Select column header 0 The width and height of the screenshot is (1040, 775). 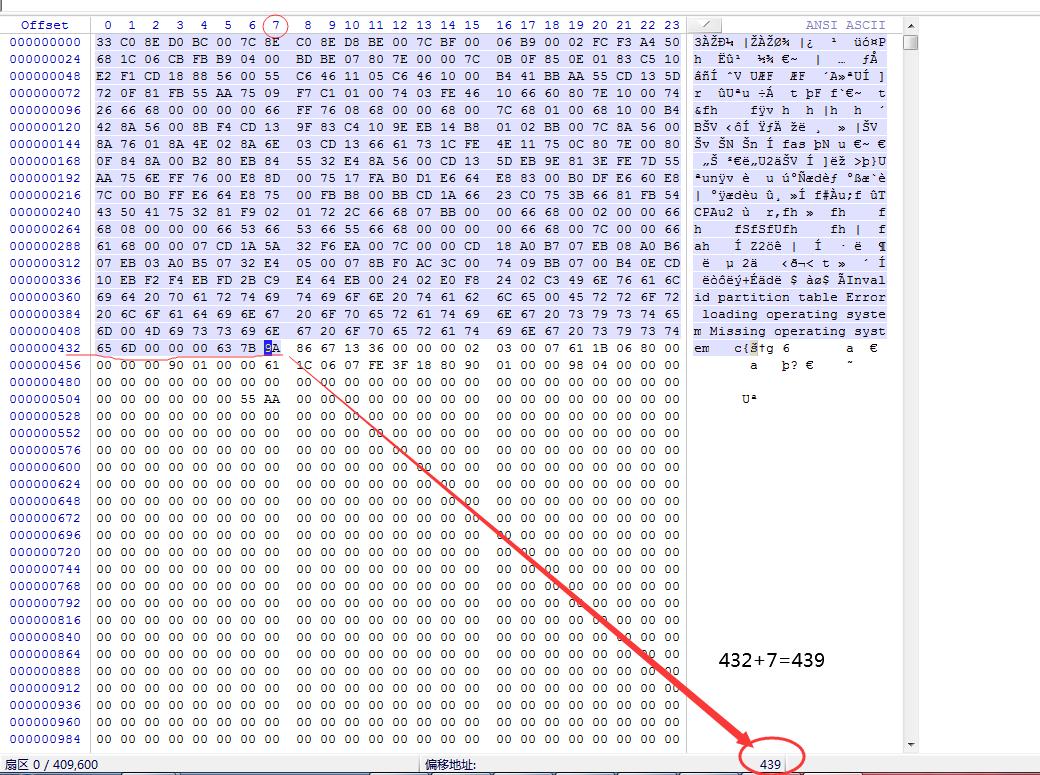click(107, 25)
